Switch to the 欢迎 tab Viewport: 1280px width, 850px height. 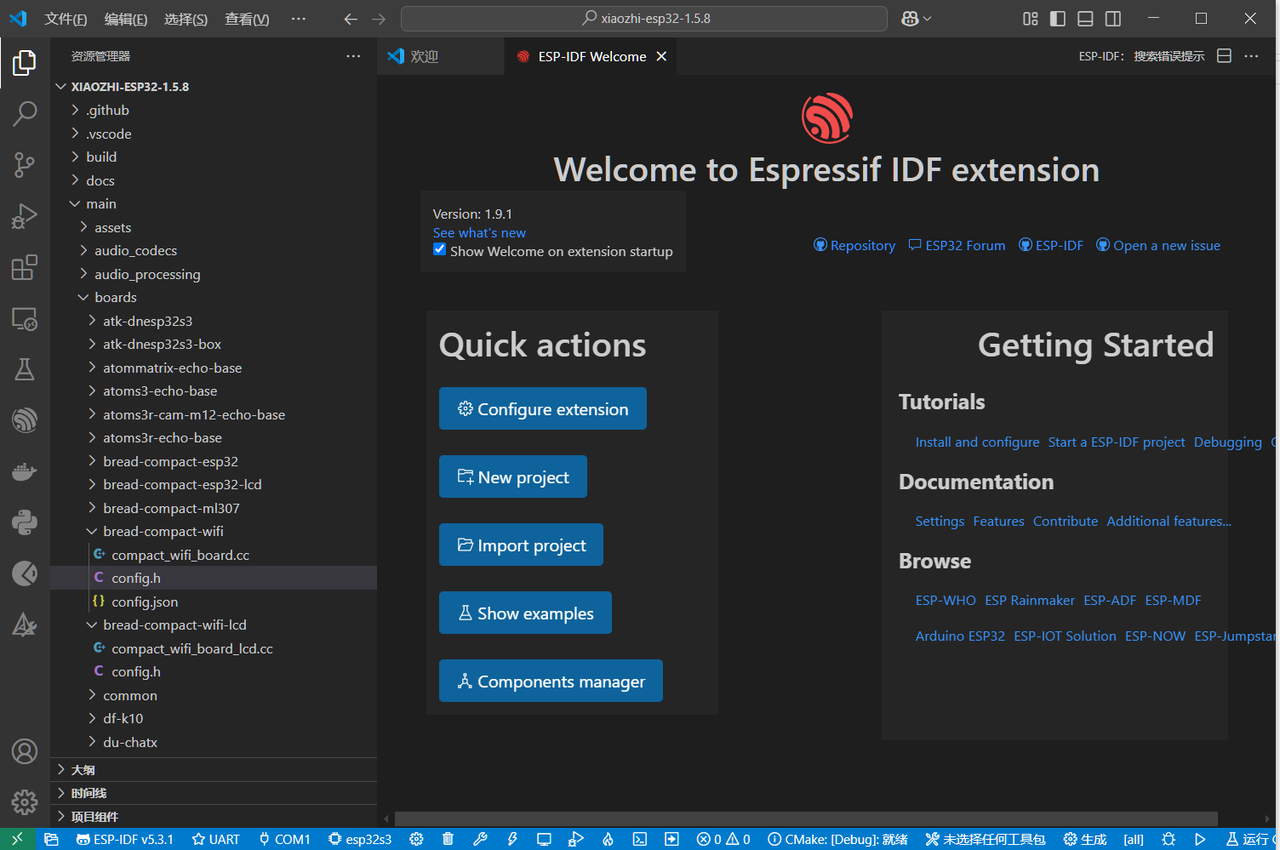point(424,57)
